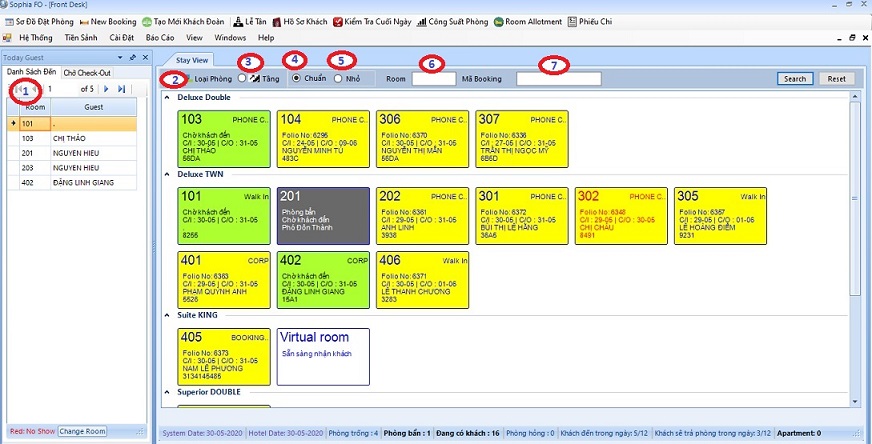This screenshot has width=872, height=444.
Task: Select room 406 card
Action: pyautogui.click(x=423, y=280)
